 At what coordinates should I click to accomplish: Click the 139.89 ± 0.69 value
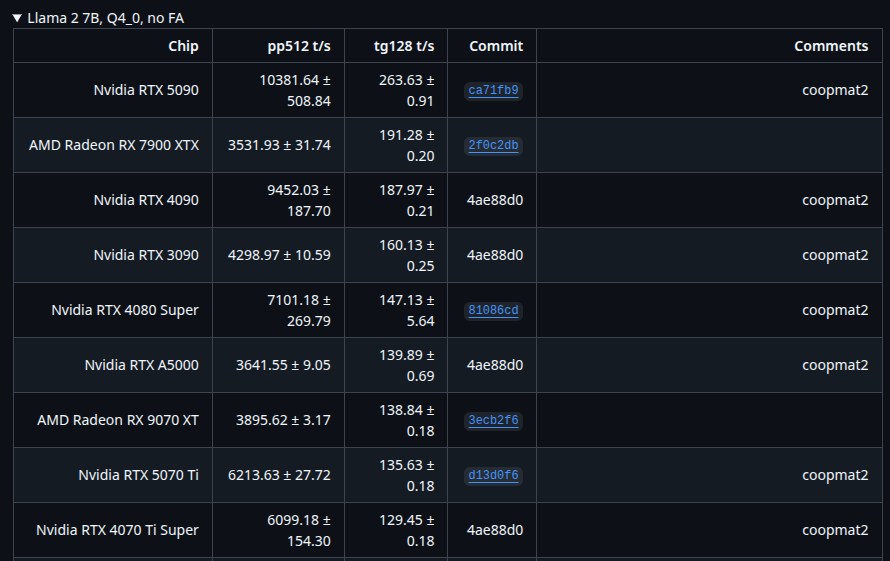pos(406,365)
